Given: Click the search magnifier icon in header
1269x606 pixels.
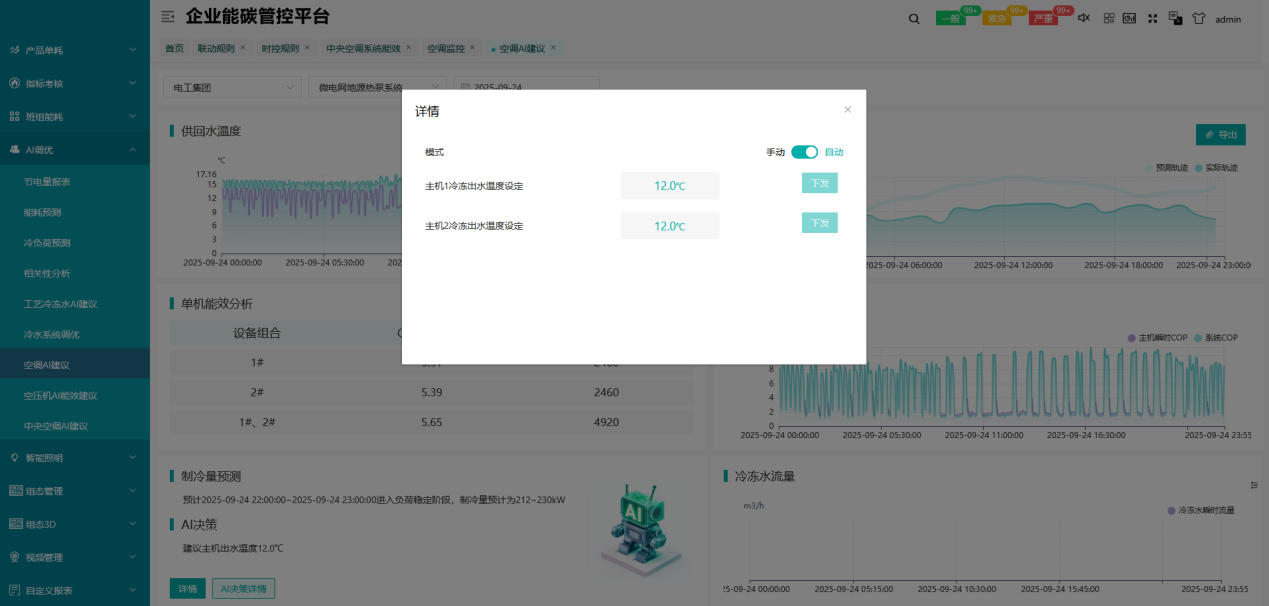Looking at the screenshot, I should point(913,19).
